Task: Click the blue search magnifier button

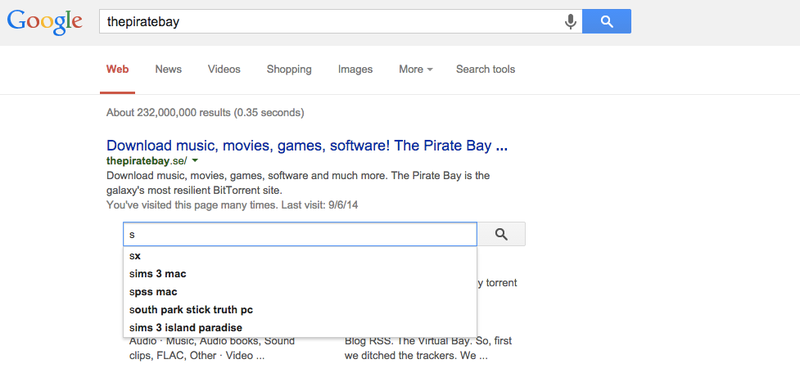Action: [x=606, y=21]
